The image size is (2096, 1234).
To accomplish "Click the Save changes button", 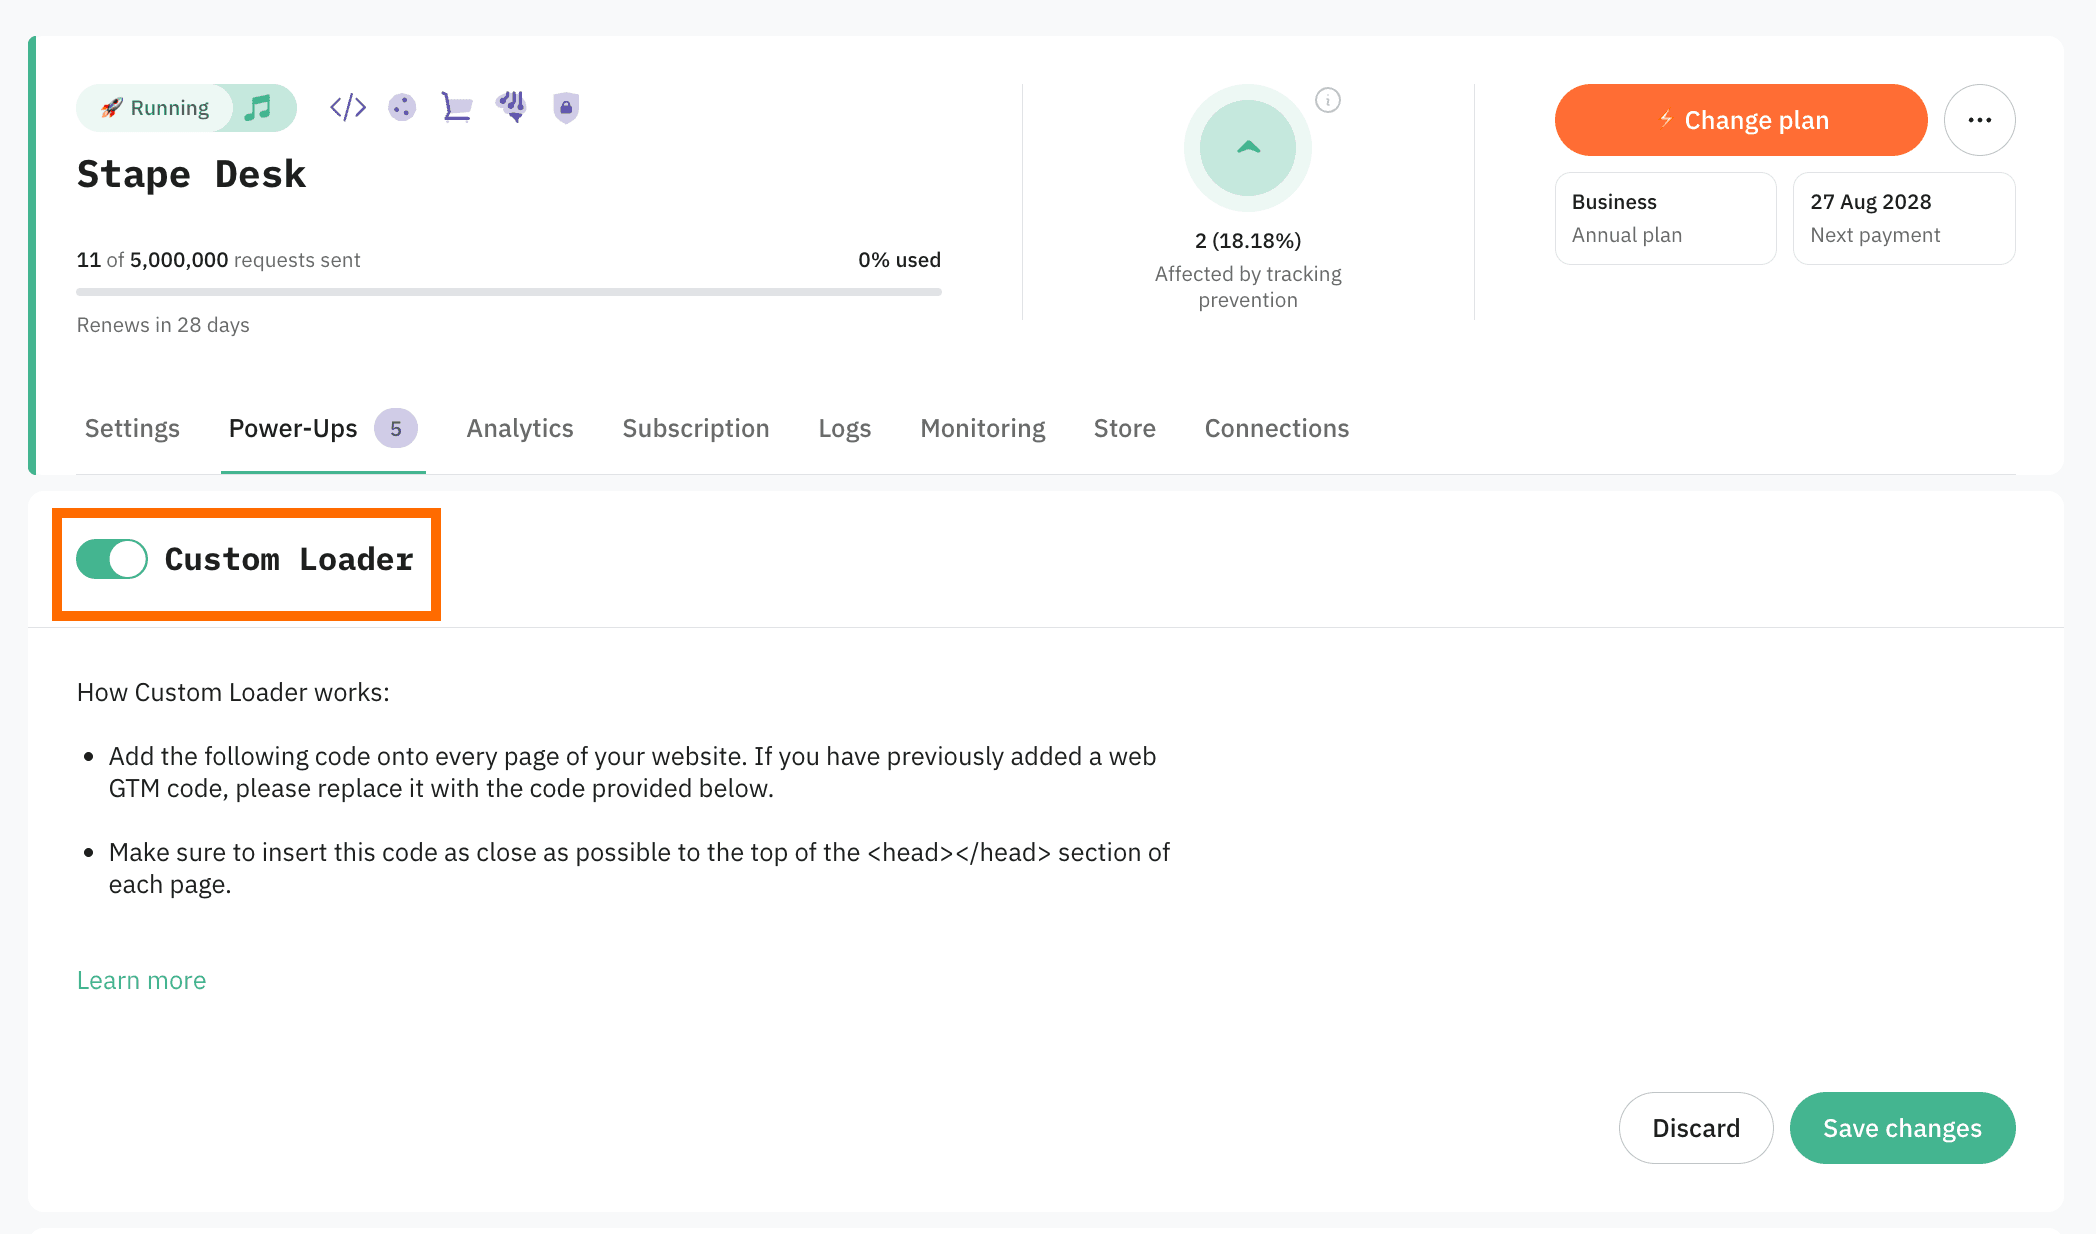I will [x=1902, y=1128].
